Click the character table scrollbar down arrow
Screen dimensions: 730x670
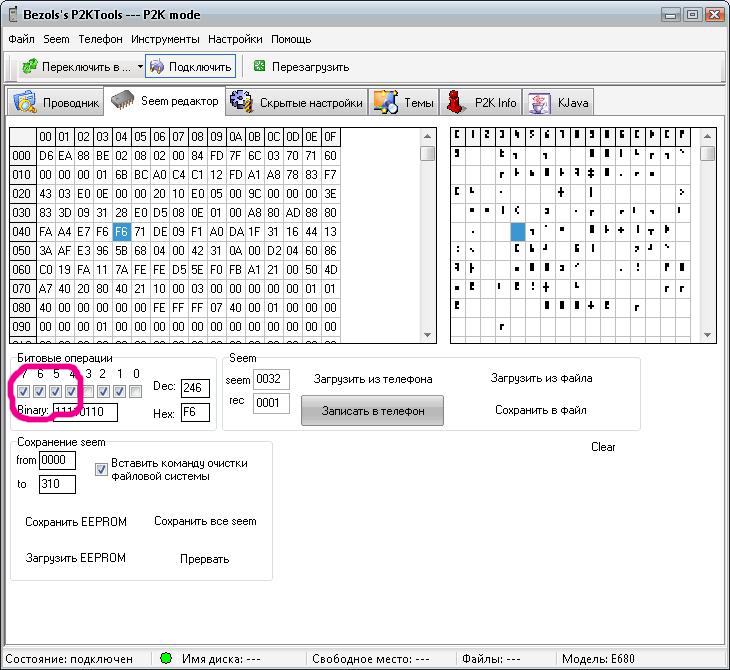click(707, 335)
